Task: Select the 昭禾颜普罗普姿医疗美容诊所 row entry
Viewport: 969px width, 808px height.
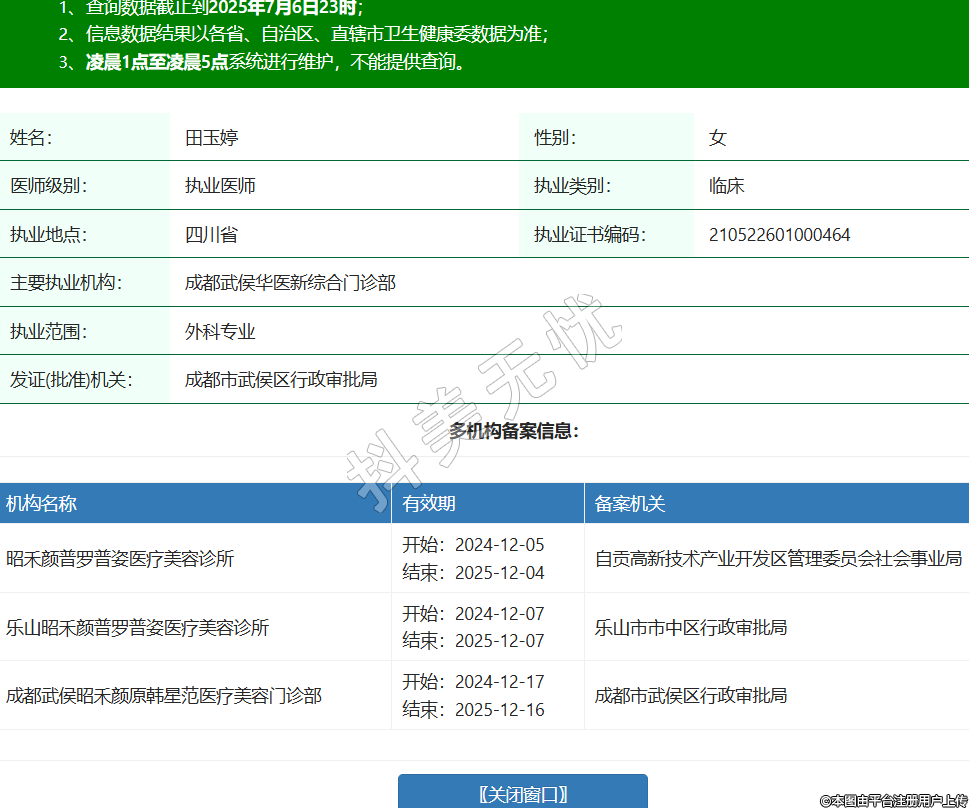Action: [x=120, y=559]
